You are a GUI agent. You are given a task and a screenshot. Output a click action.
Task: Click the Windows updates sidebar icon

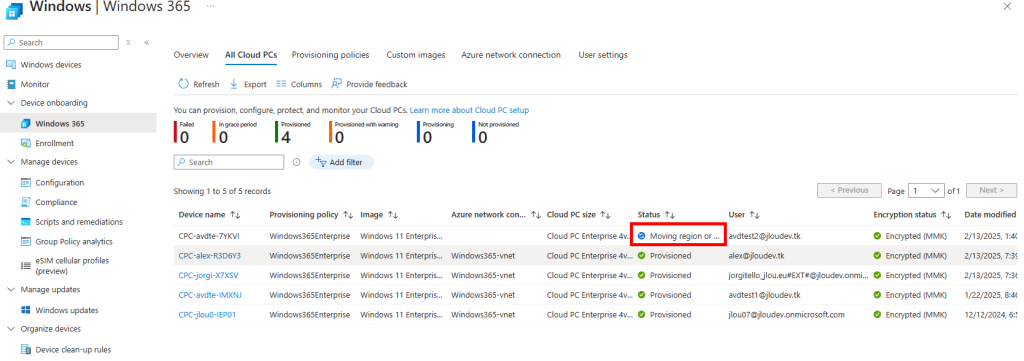(25, 309)
